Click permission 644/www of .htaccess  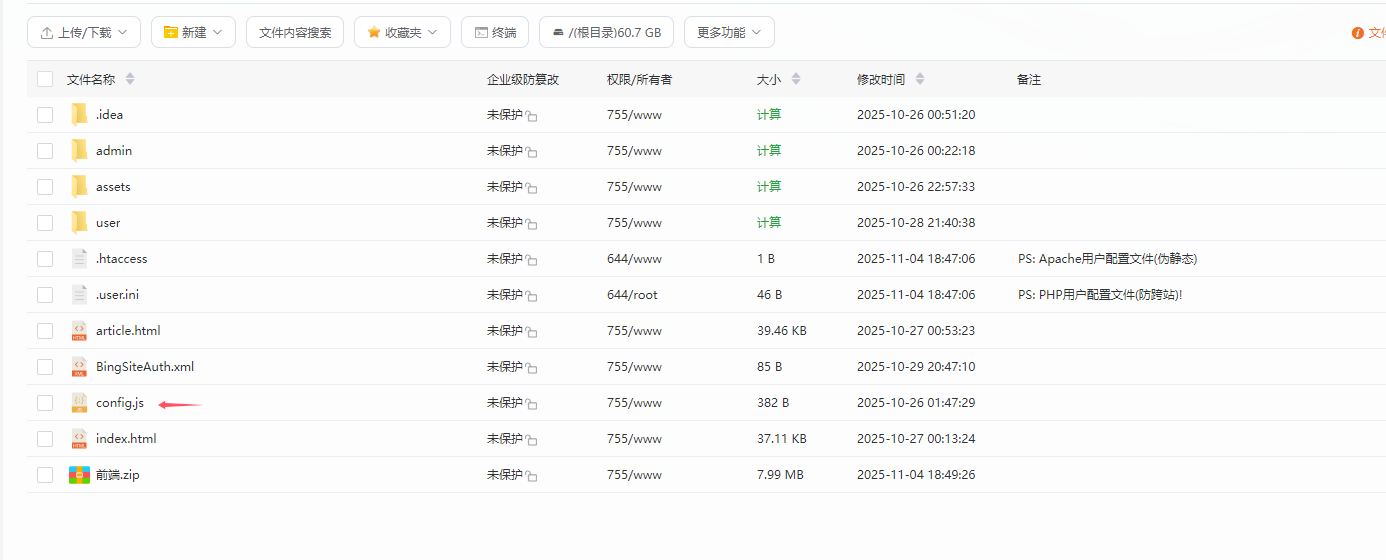pos(634,259)
